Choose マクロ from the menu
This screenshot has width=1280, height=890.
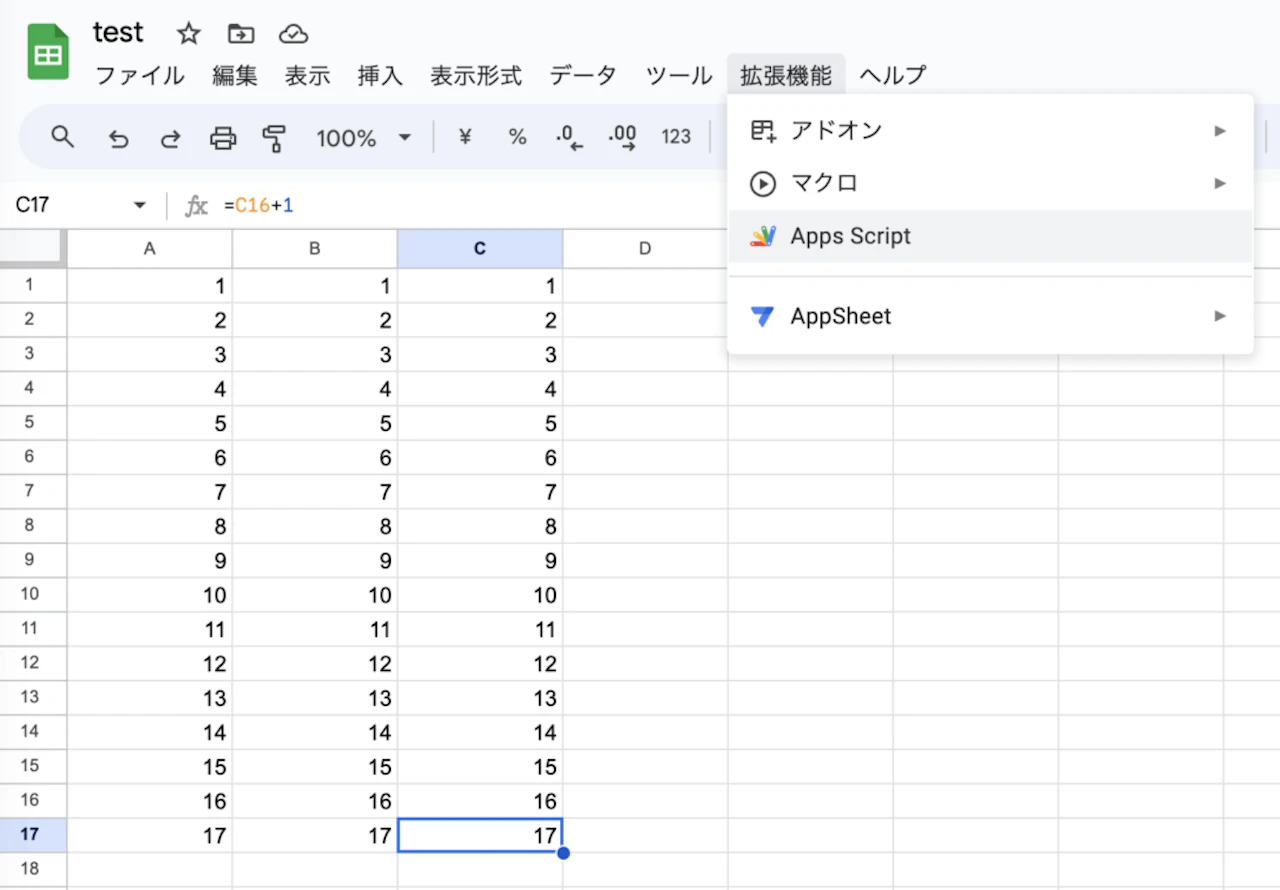pyautogui.click(x=990, y=183)
